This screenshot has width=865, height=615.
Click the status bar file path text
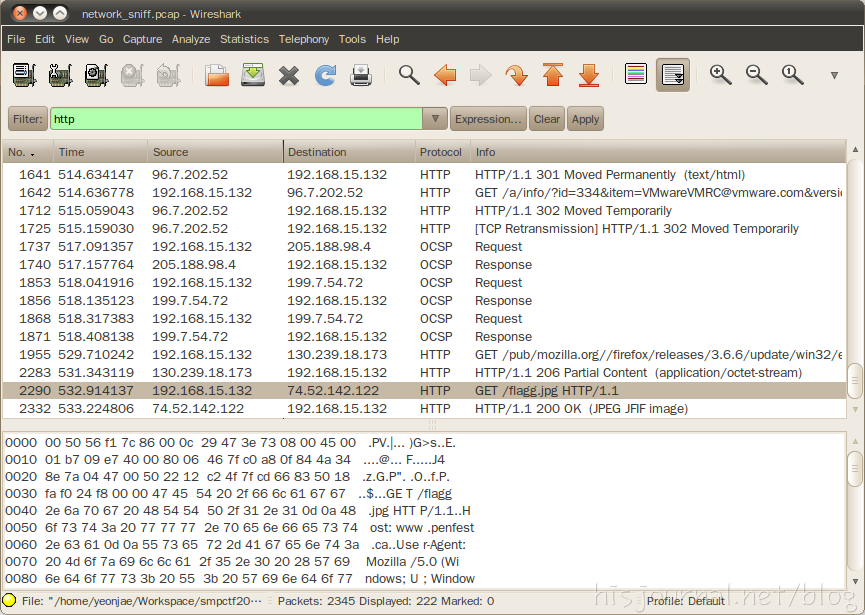(142, 601)
